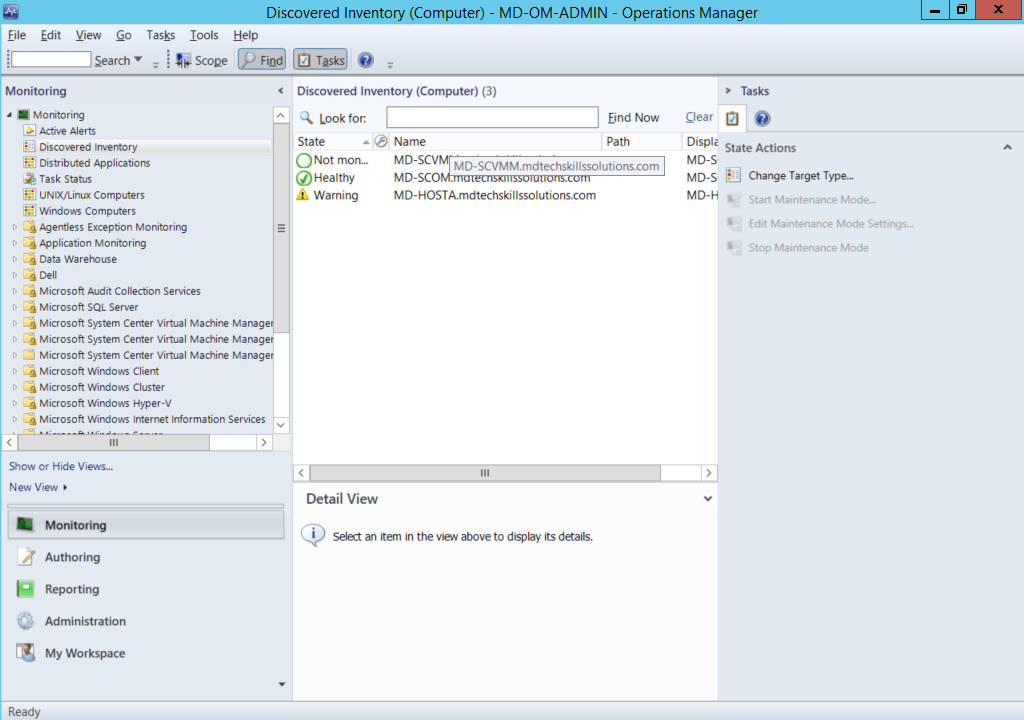Screen dimensions: 1024x720
Task: Open the File menu
Action: pyautogui.click(x=17, y=35)
